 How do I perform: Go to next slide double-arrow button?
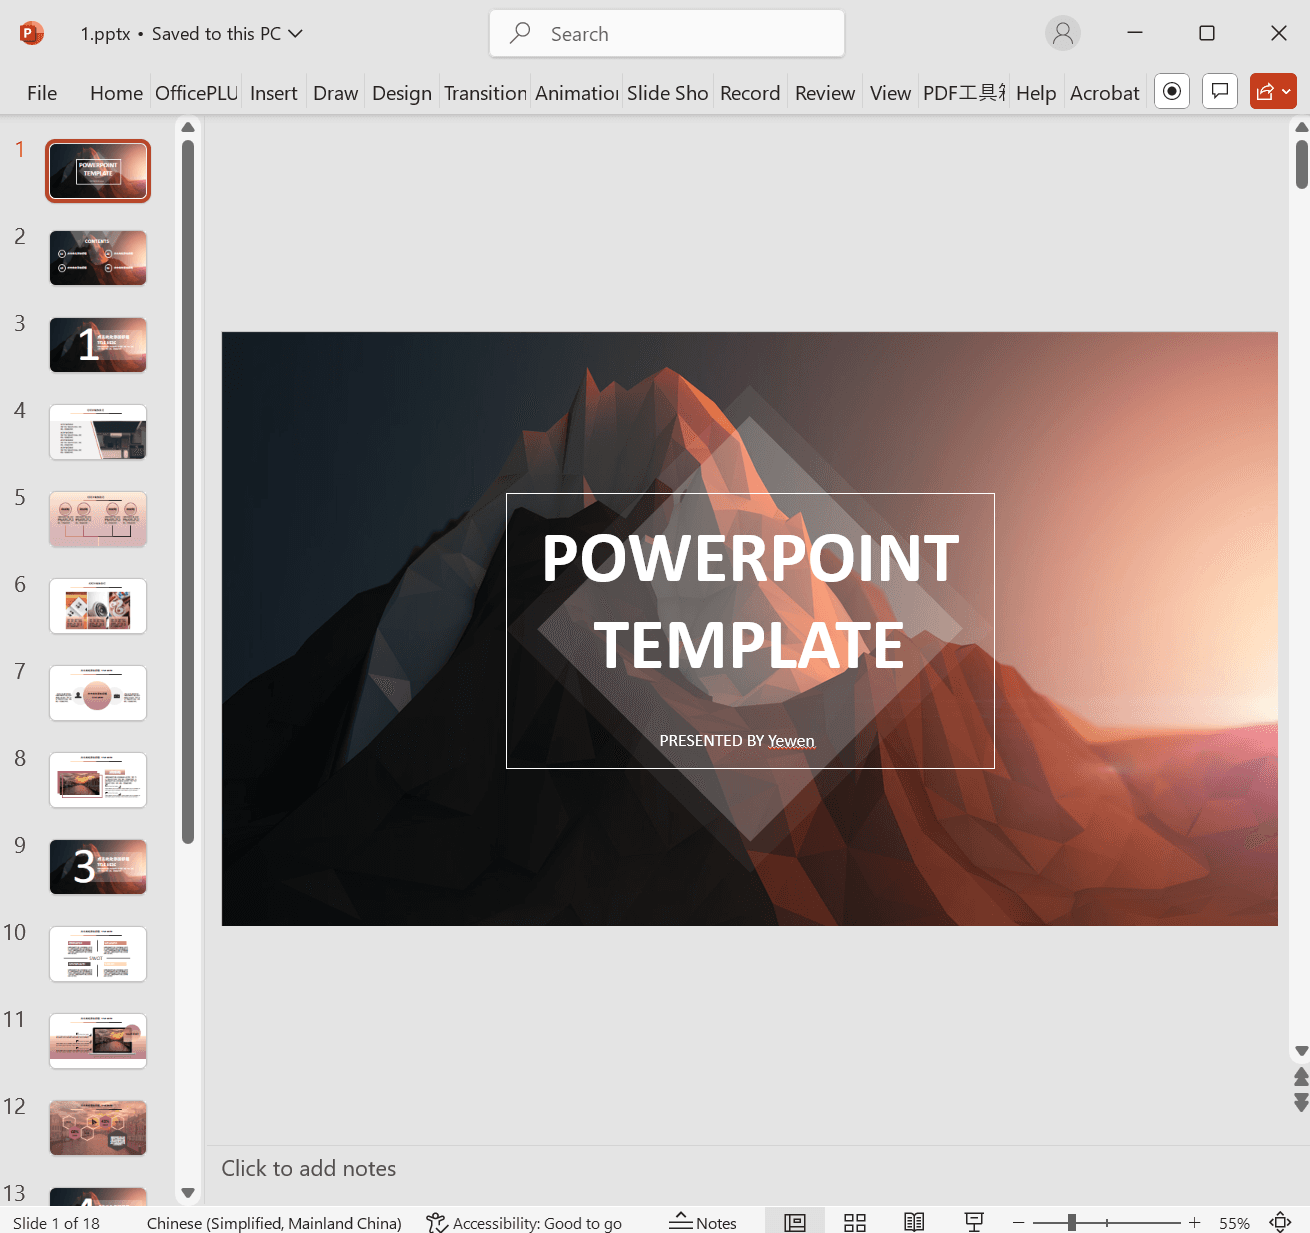[x=1301, y=1102]
